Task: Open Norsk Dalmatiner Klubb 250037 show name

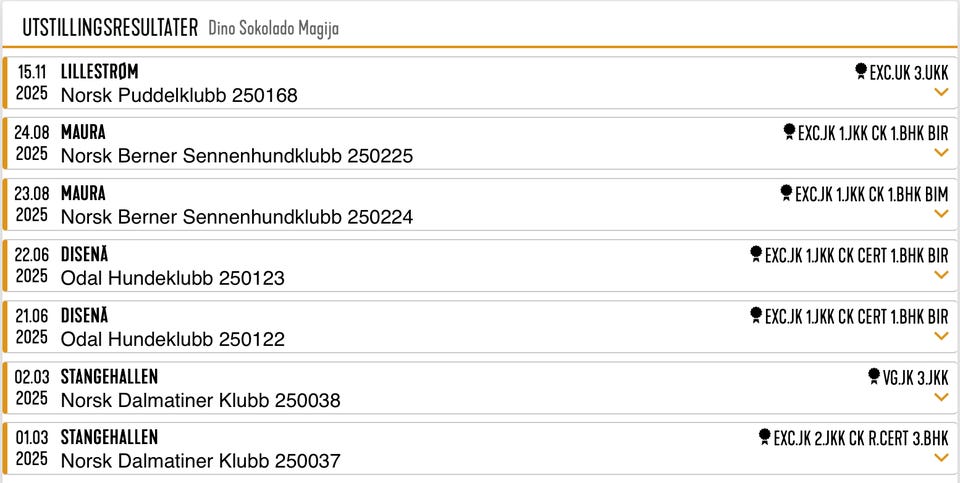Action: [200, 461]
